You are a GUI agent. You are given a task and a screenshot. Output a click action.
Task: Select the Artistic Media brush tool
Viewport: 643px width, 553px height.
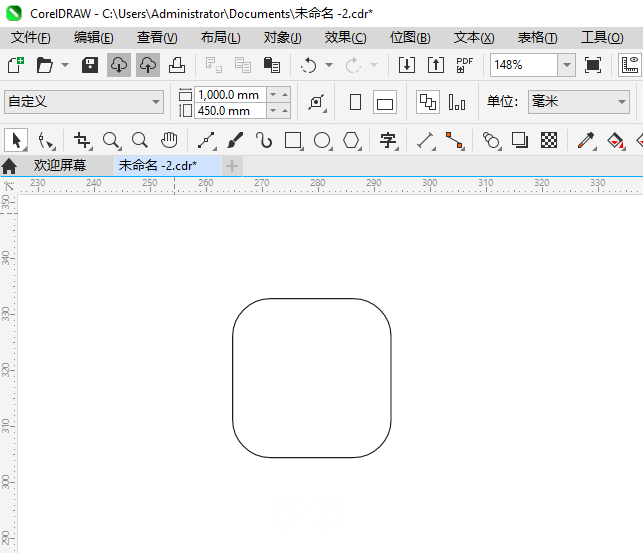235,140
